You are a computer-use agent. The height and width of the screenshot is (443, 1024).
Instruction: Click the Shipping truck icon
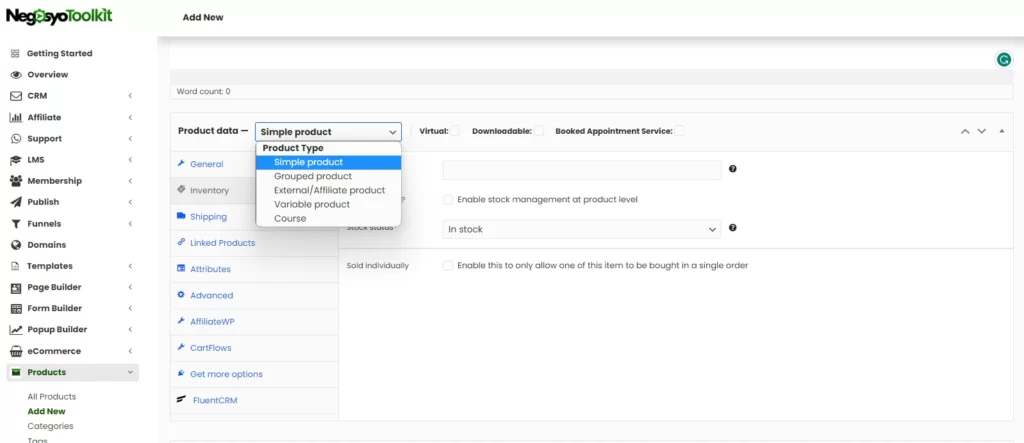pyautogui.click(x=181, y=216)
